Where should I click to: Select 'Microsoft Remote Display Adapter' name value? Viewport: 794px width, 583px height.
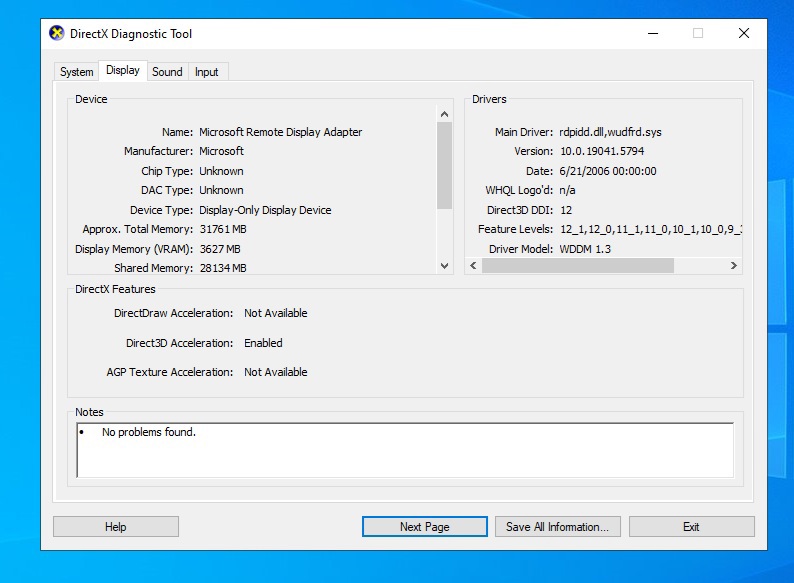[281, 132]
